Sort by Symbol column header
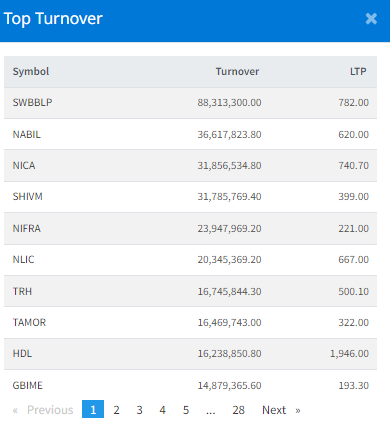Viewport: 390px width, 436px height. point(31,71)
